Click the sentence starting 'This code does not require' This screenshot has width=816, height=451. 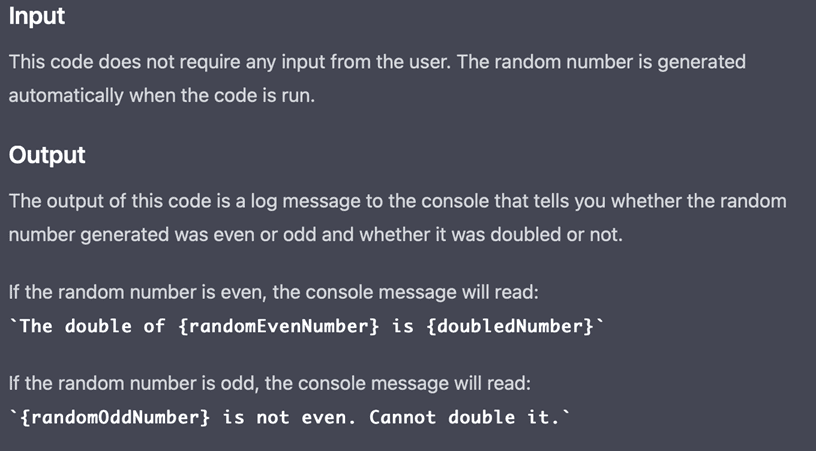coord(231,62)
